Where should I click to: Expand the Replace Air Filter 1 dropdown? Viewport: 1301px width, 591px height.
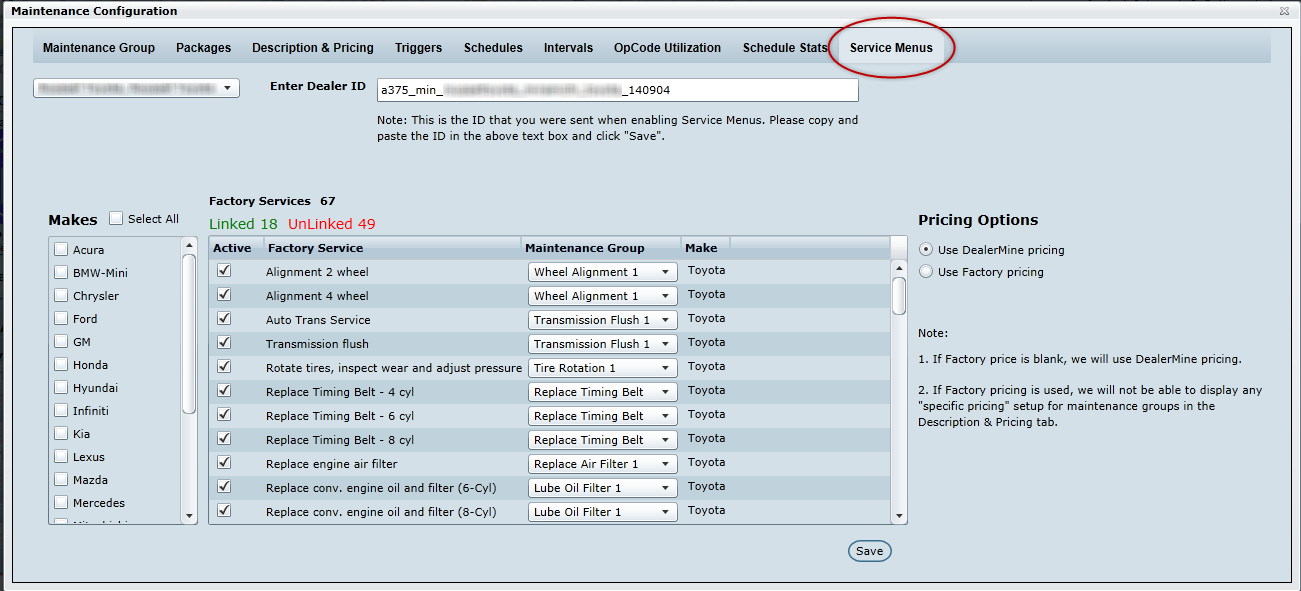point(602,464)
